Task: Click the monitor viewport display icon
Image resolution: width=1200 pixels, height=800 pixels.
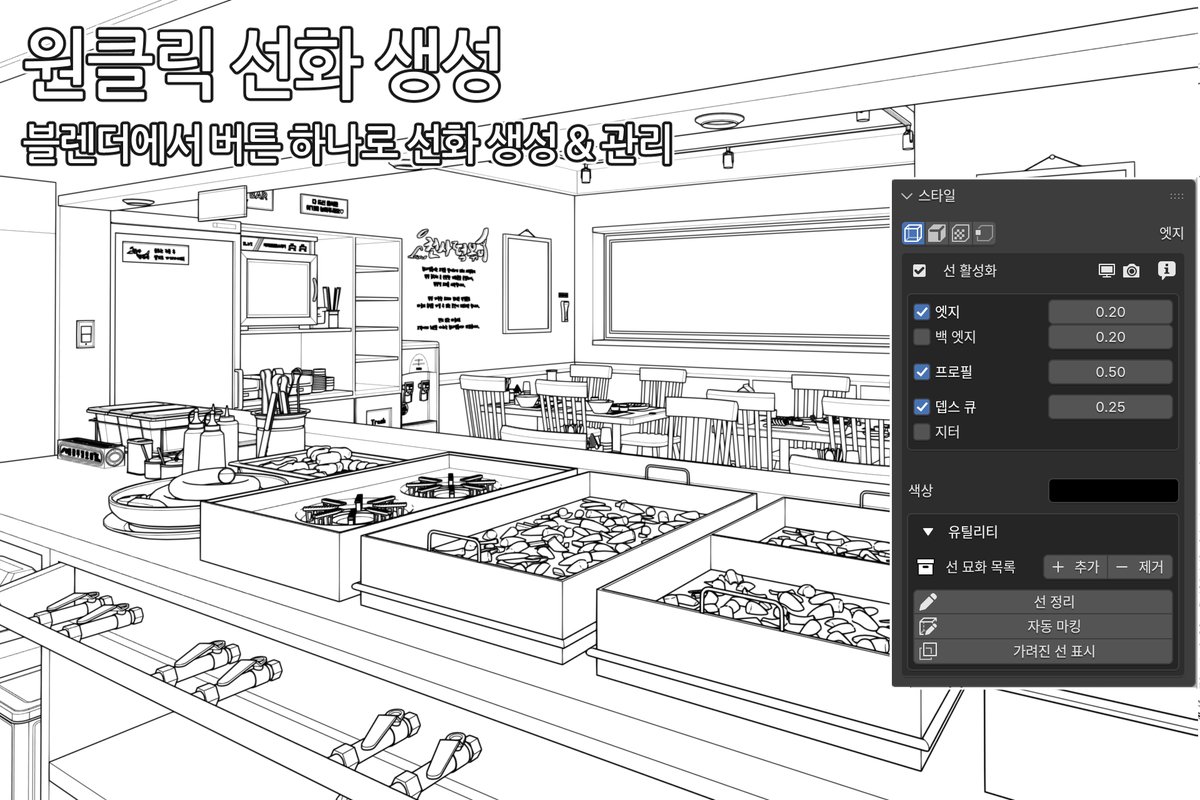Action: (1105, 270)
